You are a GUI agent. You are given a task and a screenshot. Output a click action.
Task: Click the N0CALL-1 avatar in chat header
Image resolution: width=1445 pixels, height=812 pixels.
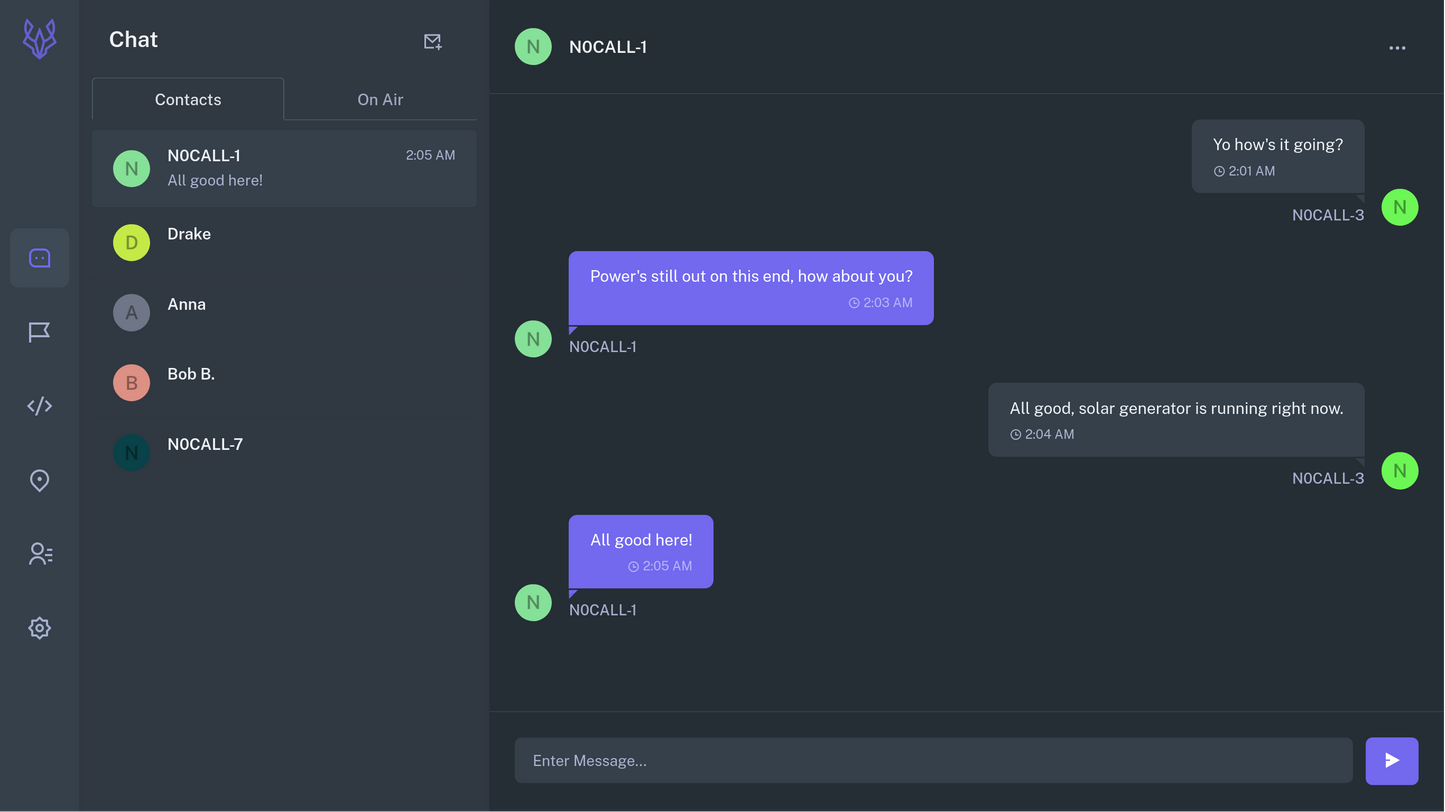[533, 47]
